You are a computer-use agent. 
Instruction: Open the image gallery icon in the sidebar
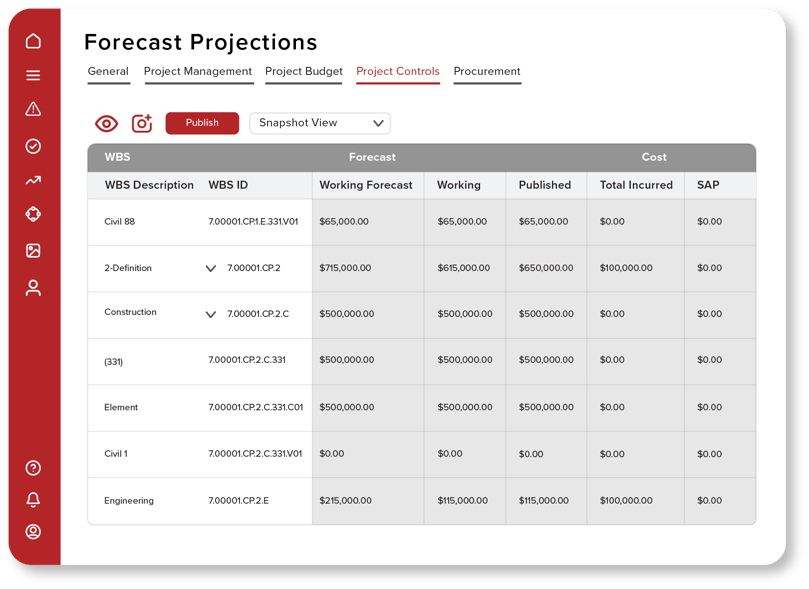(x=33, y=251)
